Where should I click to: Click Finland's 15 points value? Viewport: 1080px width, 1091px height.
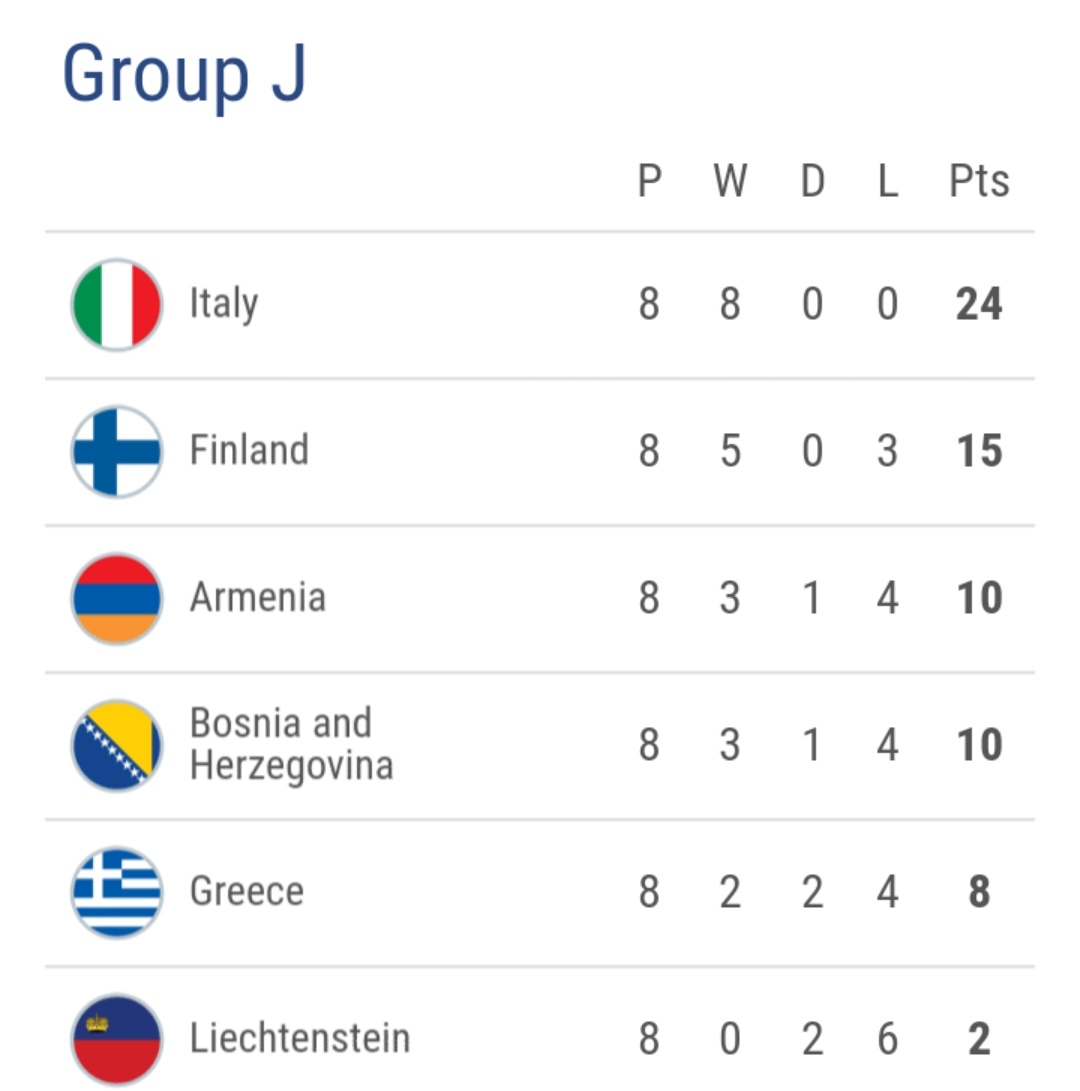[x=978, y=451]
